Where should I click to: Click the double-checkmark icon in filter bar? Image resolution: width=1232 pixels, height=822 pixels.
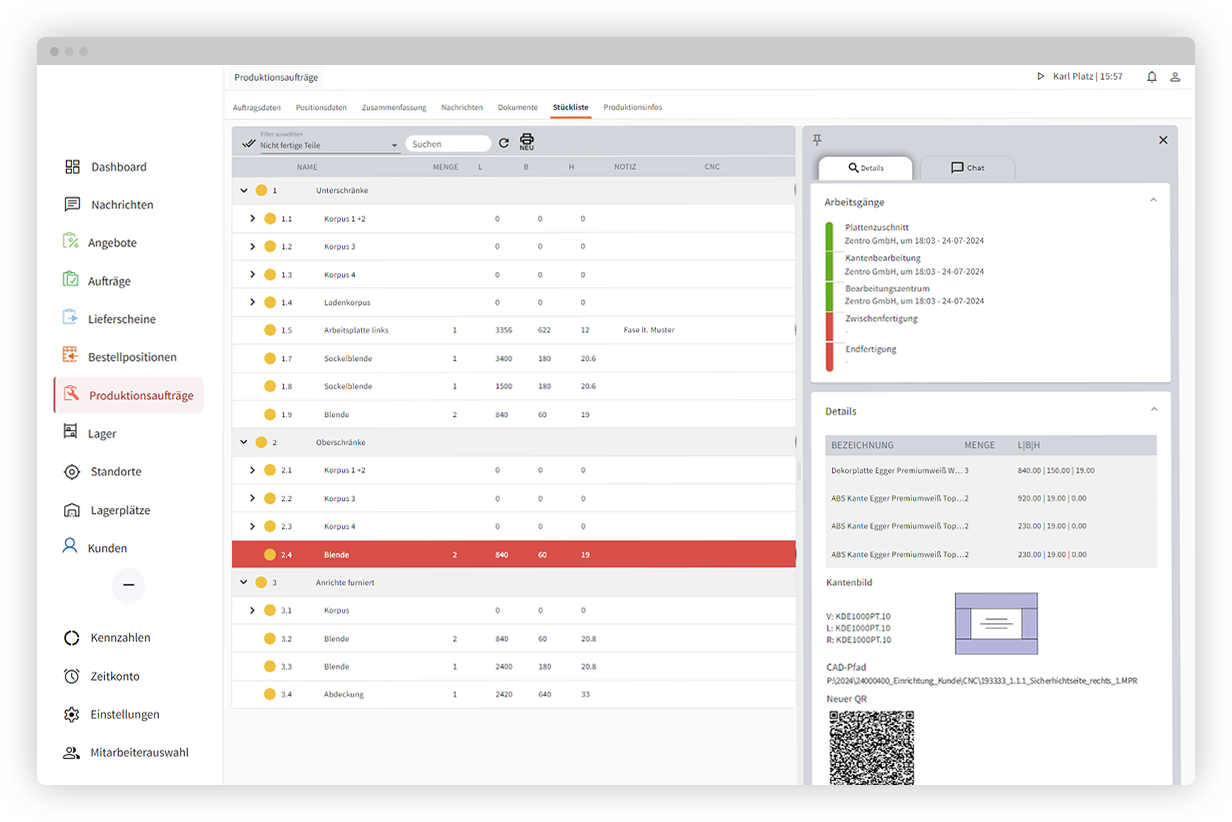[x=248, y=144]
